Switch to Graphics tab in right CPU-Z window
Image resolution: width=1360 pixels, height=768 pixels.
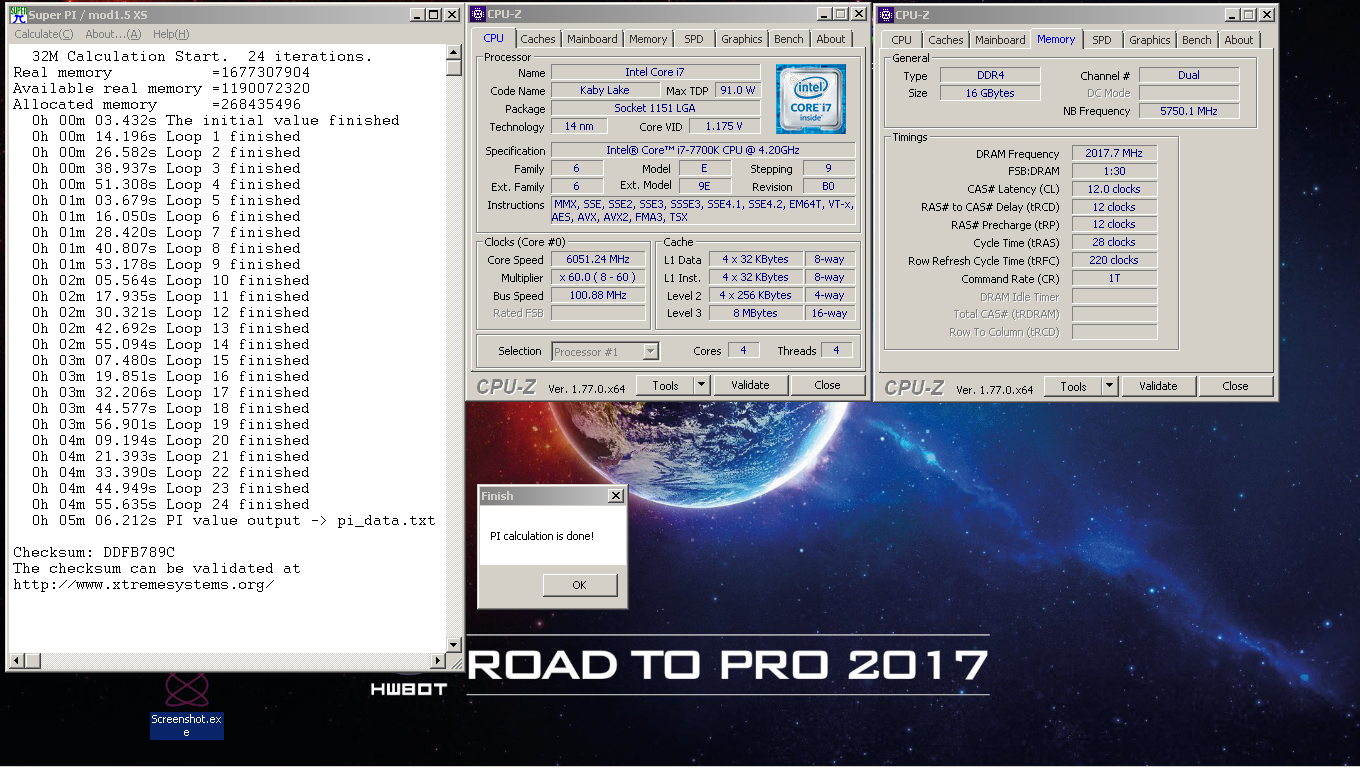1150,40
